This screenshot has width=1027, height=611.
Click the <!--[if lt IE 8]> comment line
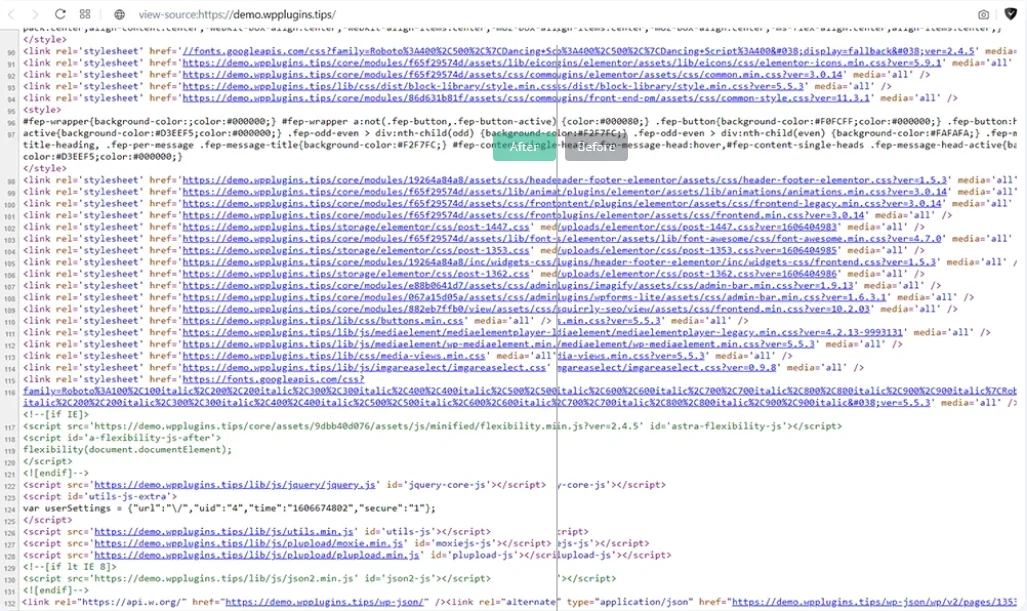(69, 567)
